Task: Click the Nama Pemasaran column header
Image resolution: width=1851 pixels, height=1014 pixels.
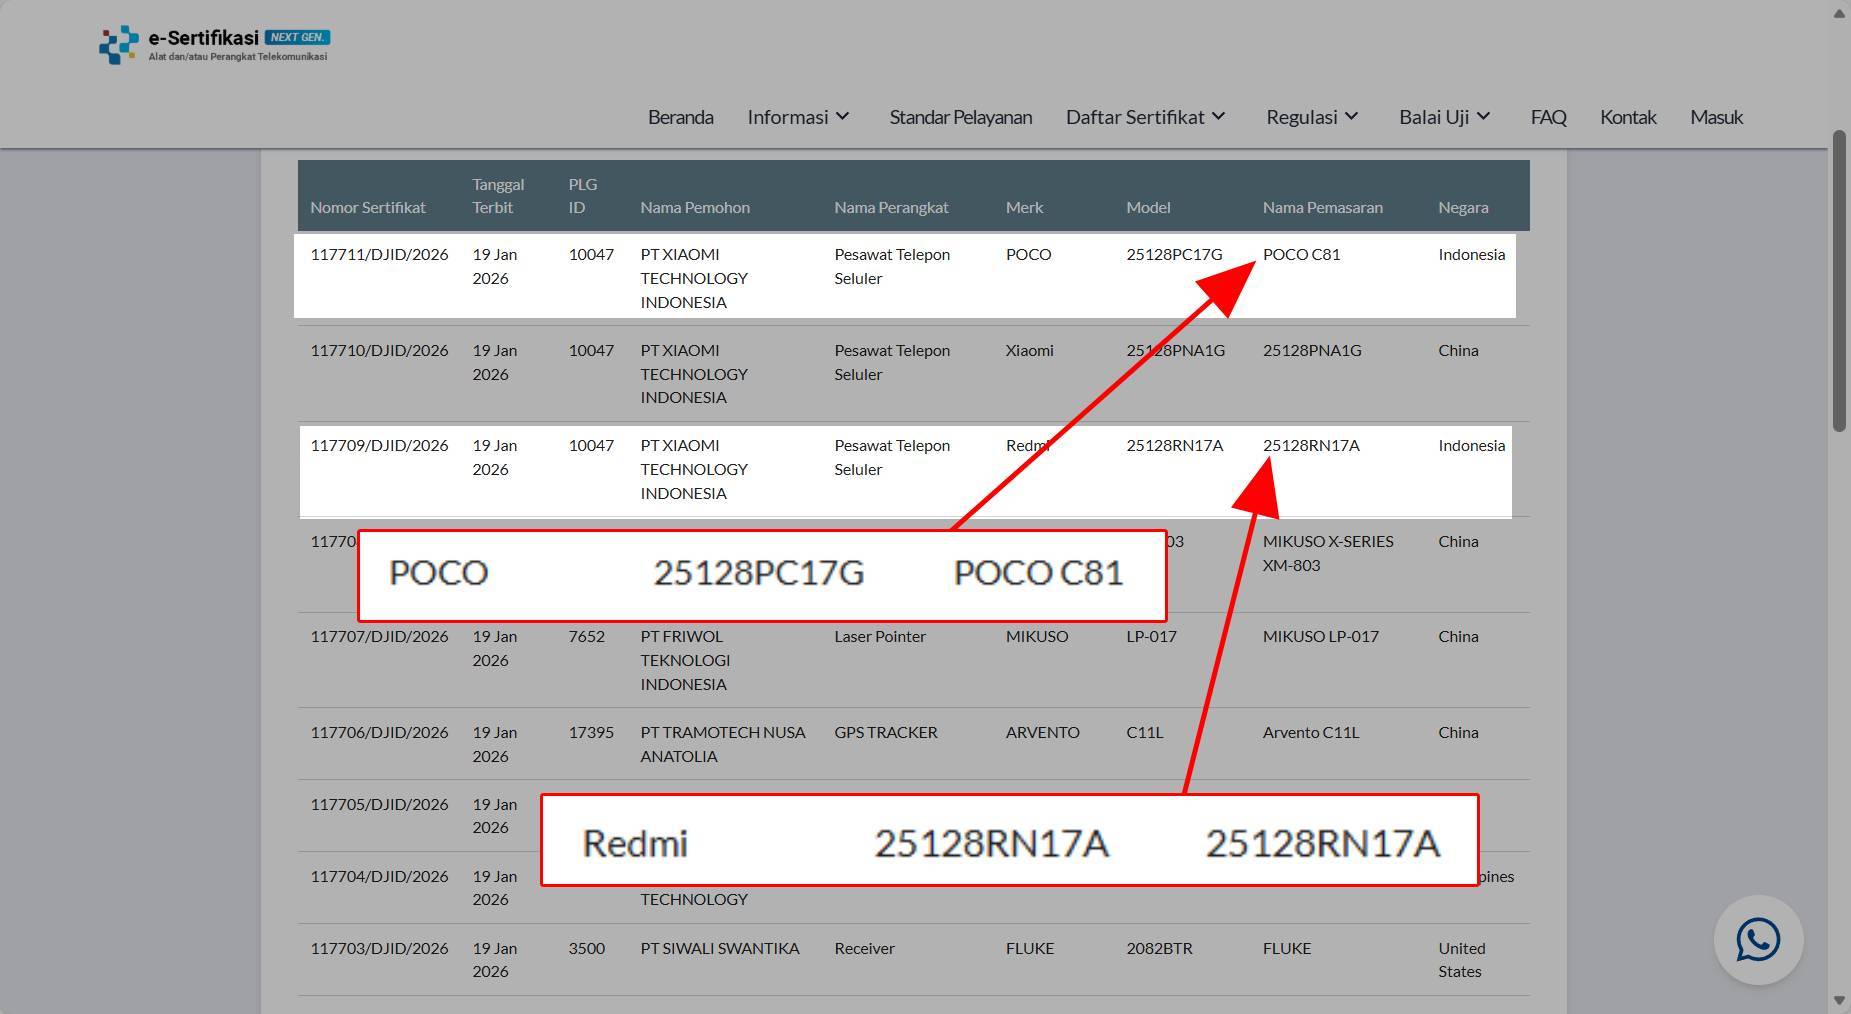Action: pos(1322,207)
